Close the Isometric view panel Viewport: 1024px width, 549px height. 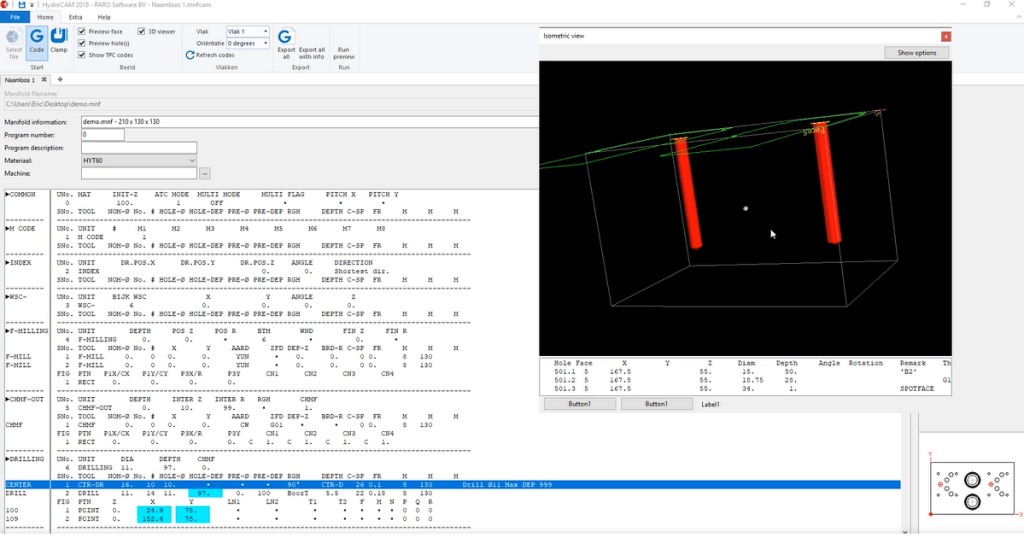(946, 37)
